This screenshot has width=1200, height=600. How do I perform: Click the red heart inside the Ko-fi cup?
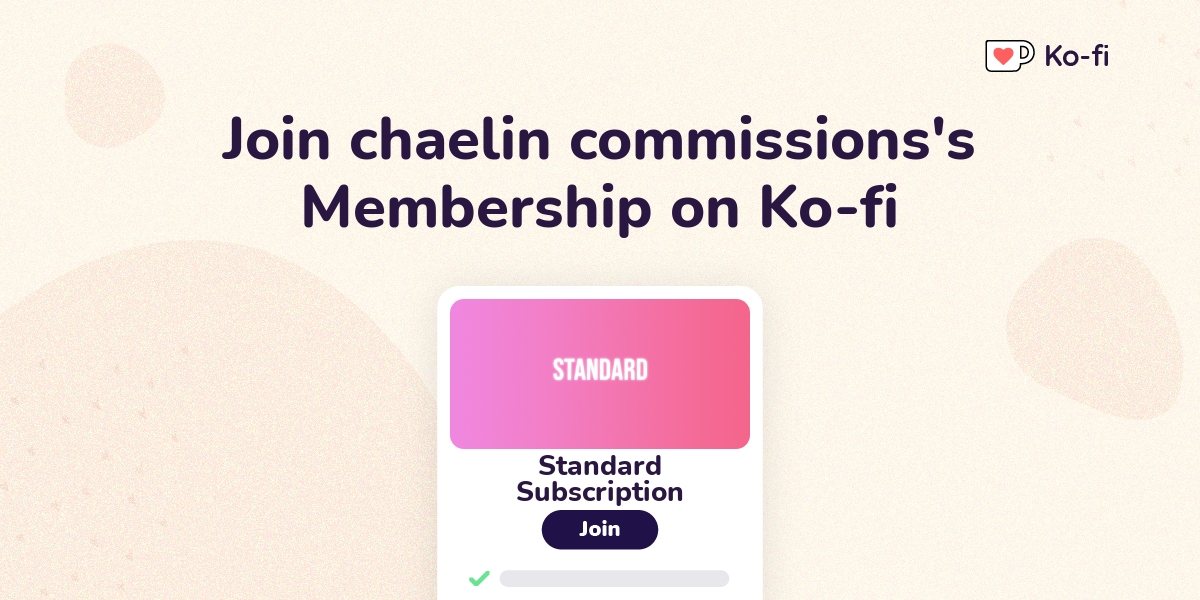click(1002, 55)
